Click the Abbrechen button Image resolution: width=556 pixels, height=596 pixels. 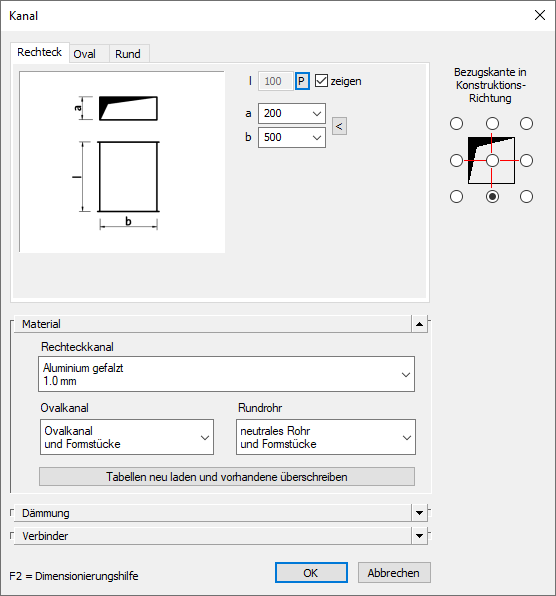pyautogui.click(x=394, y=572)
